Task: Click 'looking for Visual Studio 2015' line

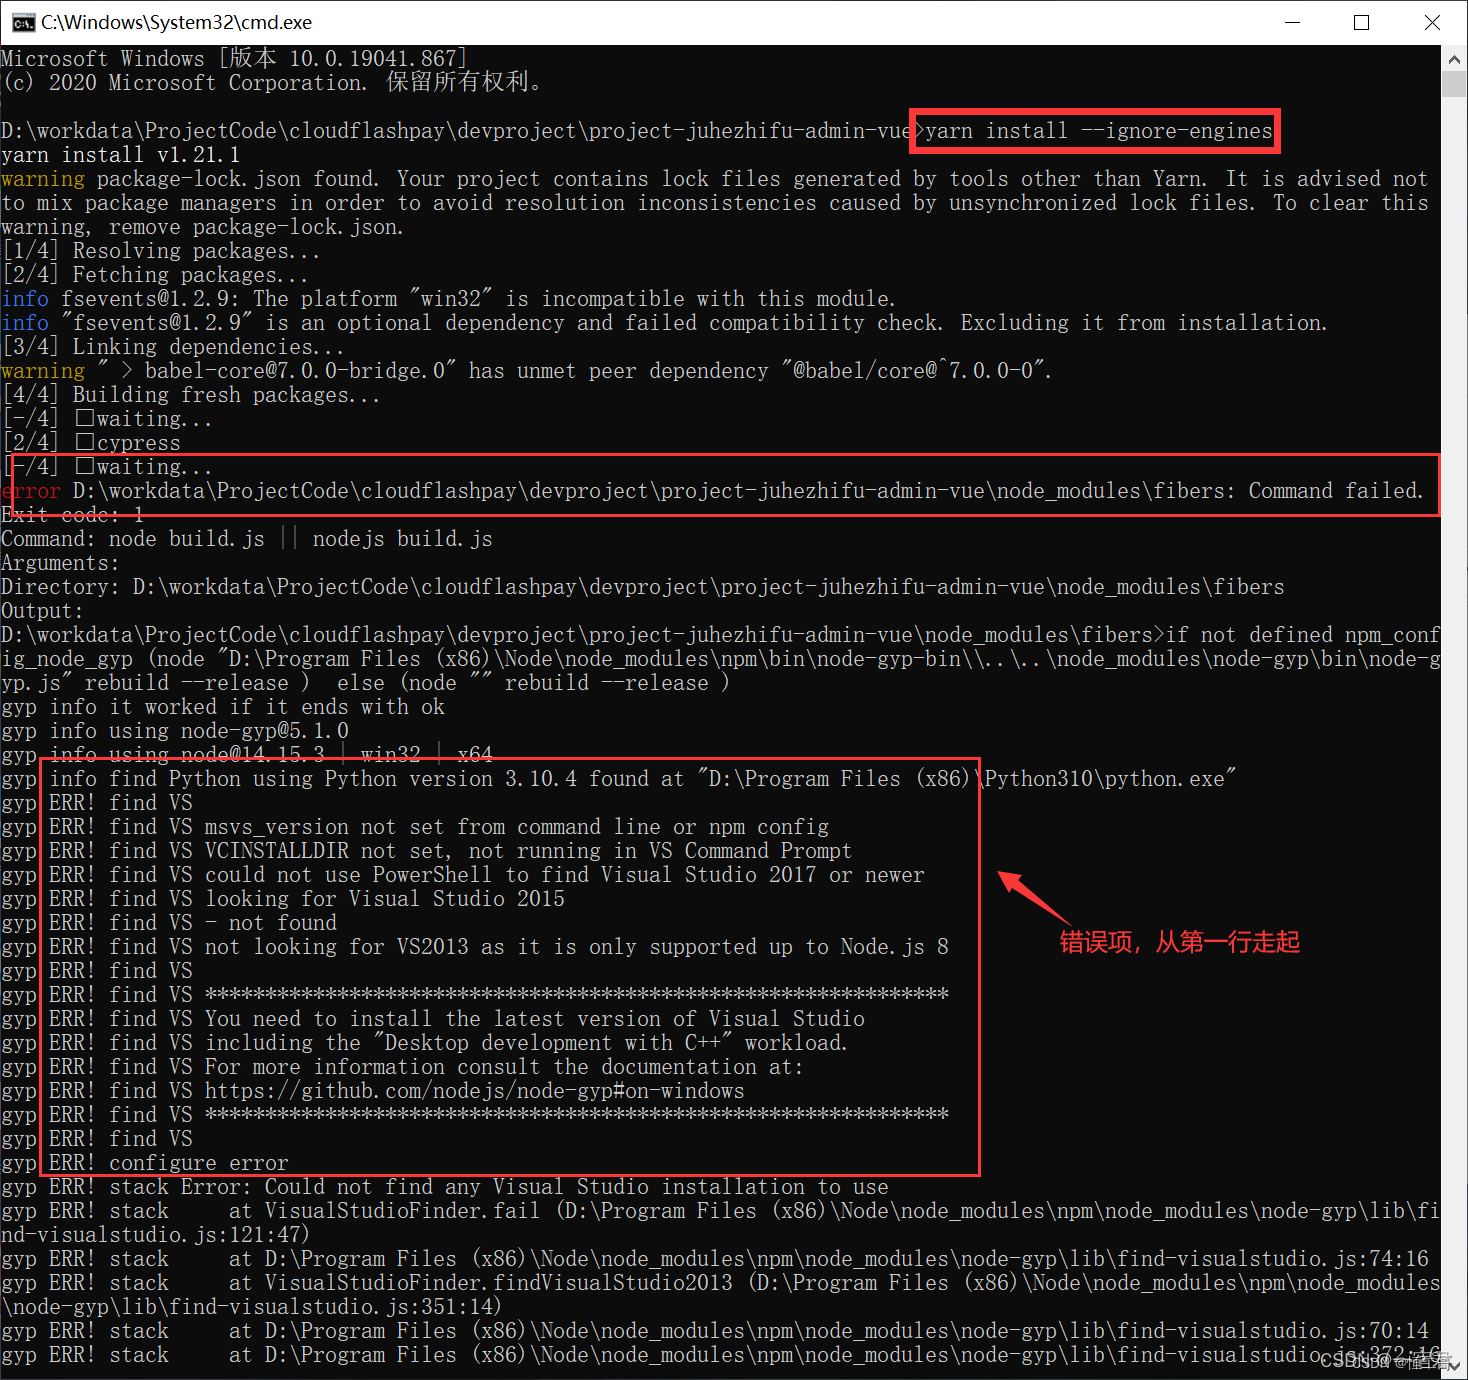Action: click(282, 899)
